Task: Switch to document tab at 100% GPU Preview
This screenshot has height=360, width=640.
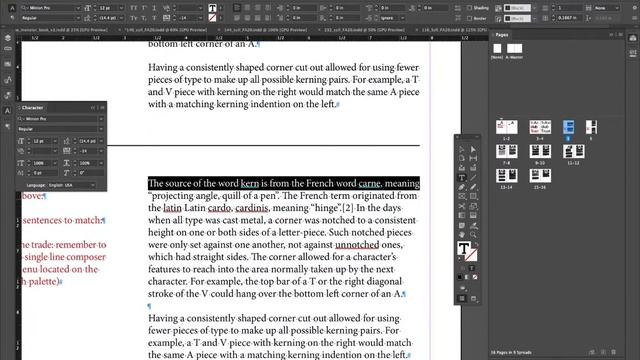Action: [x=265, y=30]
